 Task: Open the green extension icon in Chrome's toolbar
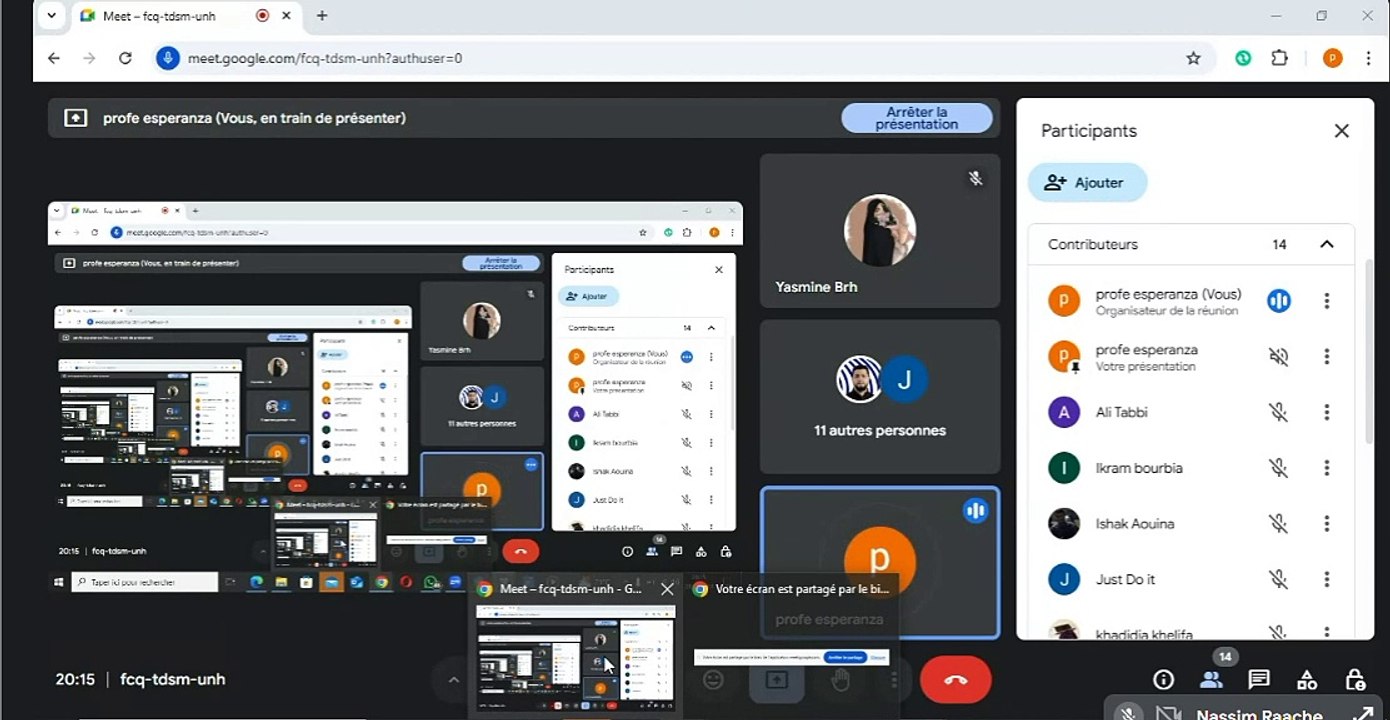[1243, 58]
